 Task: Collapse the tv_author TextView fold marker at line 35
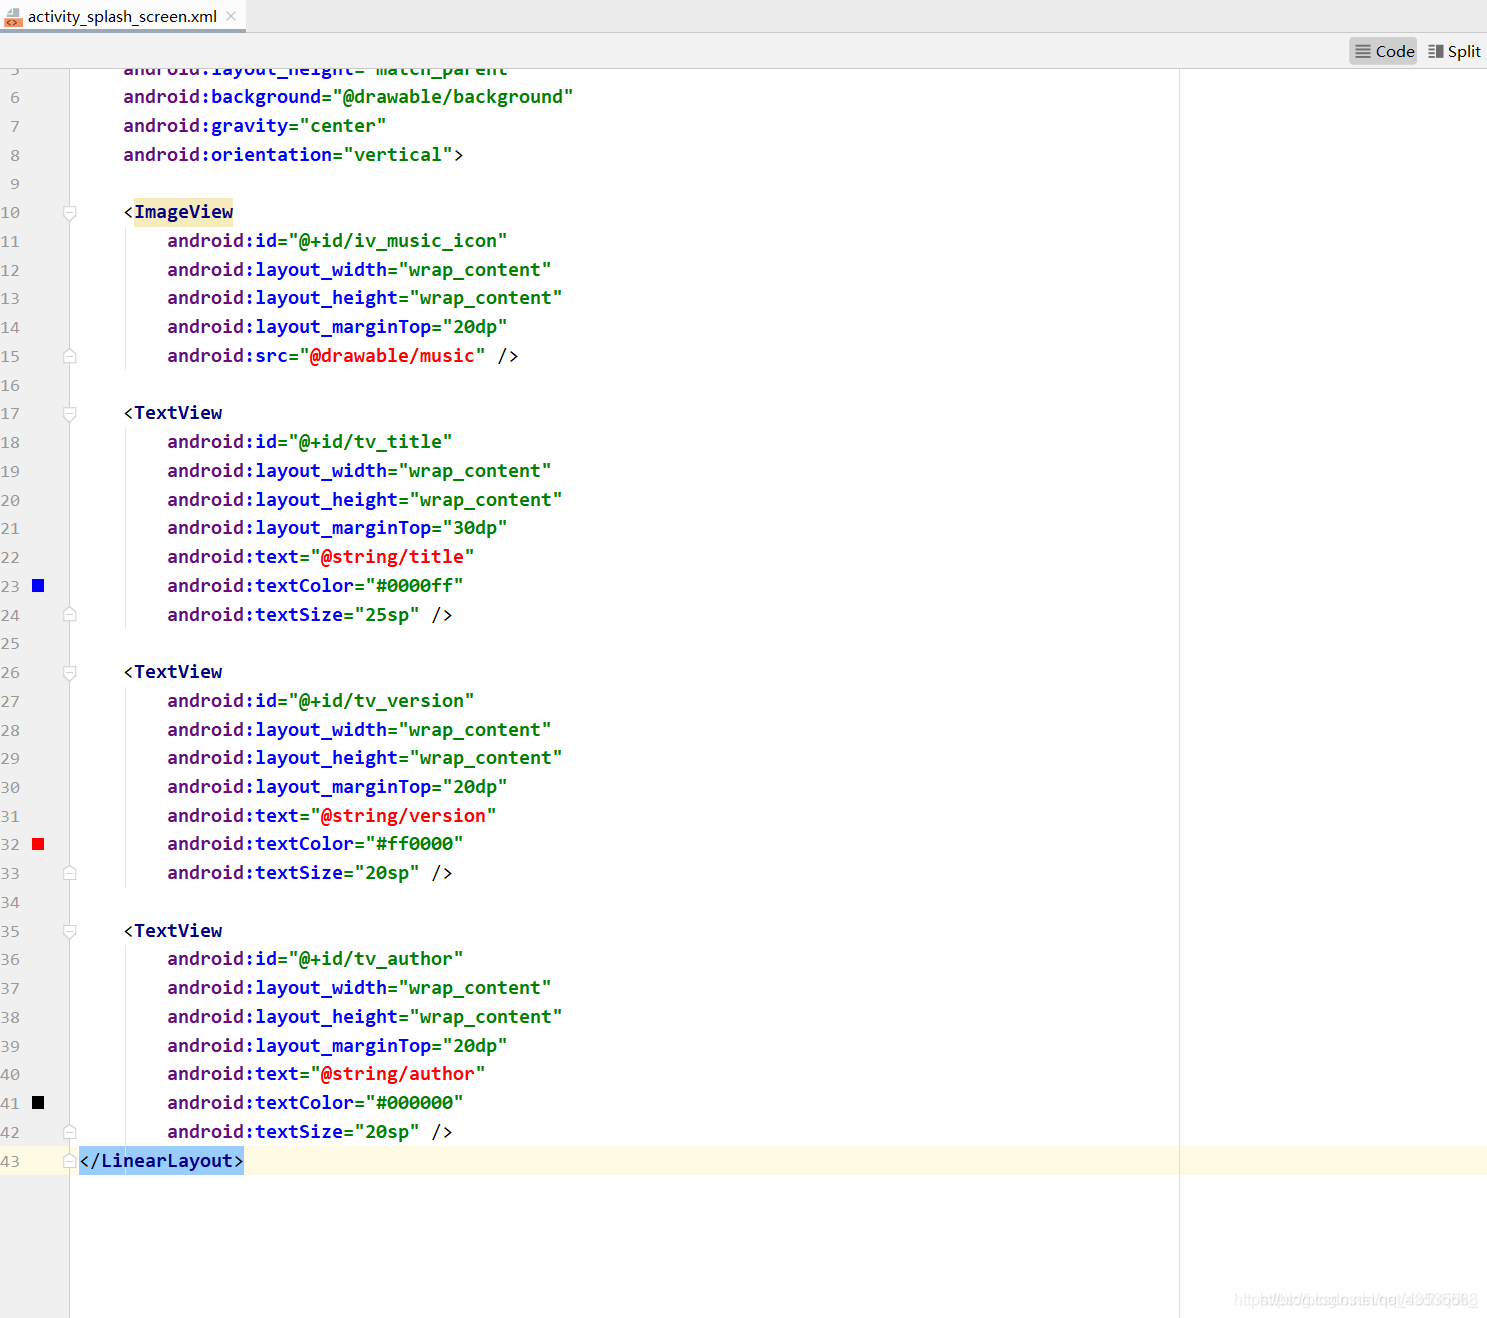[x=70, y=931]
